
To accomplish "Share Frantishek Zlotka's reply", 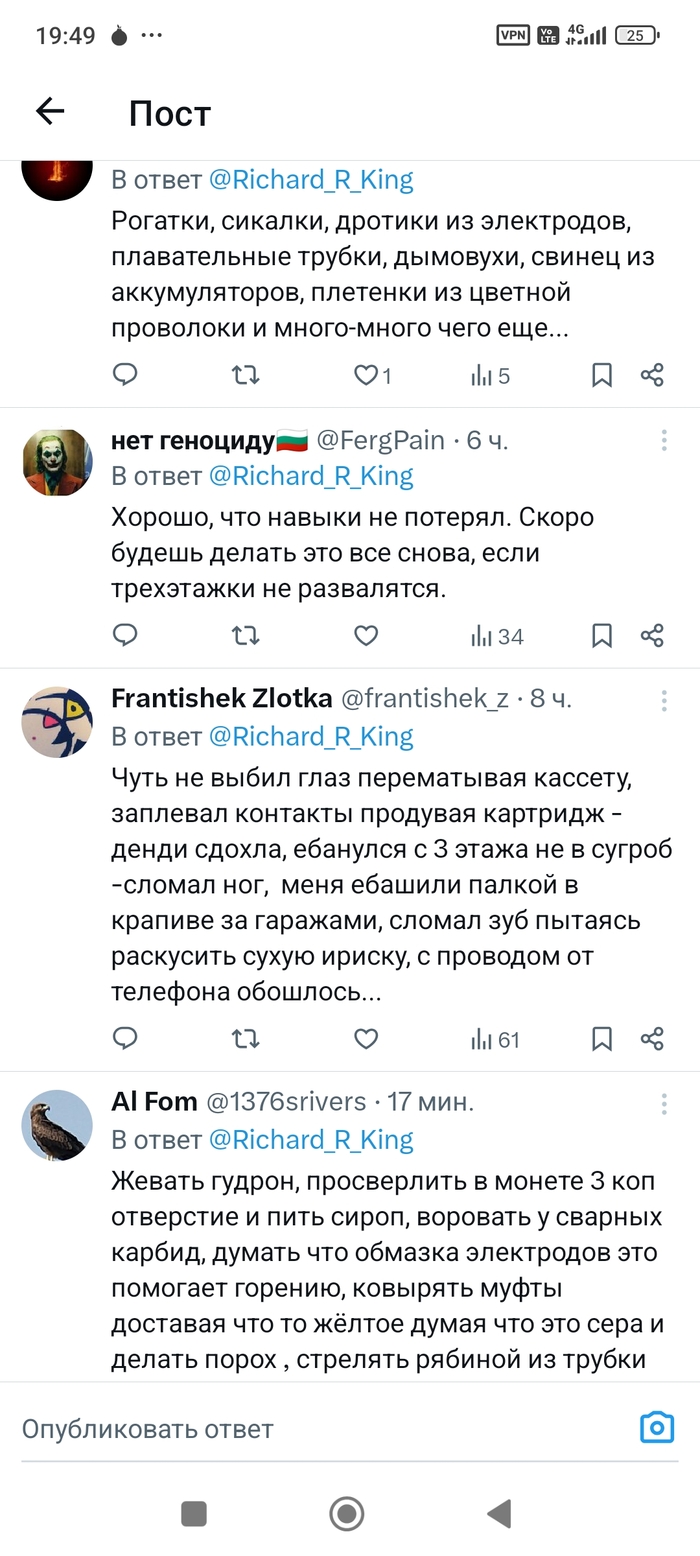I will pyautogui.click(x=652, y=1039).
